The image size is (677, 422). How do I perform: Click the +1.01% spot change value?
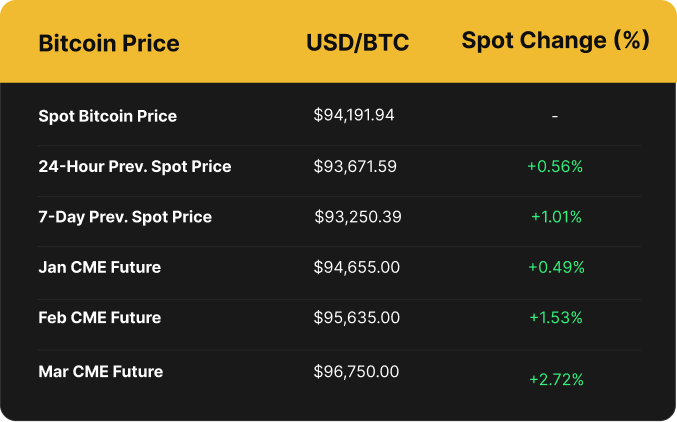556,217
